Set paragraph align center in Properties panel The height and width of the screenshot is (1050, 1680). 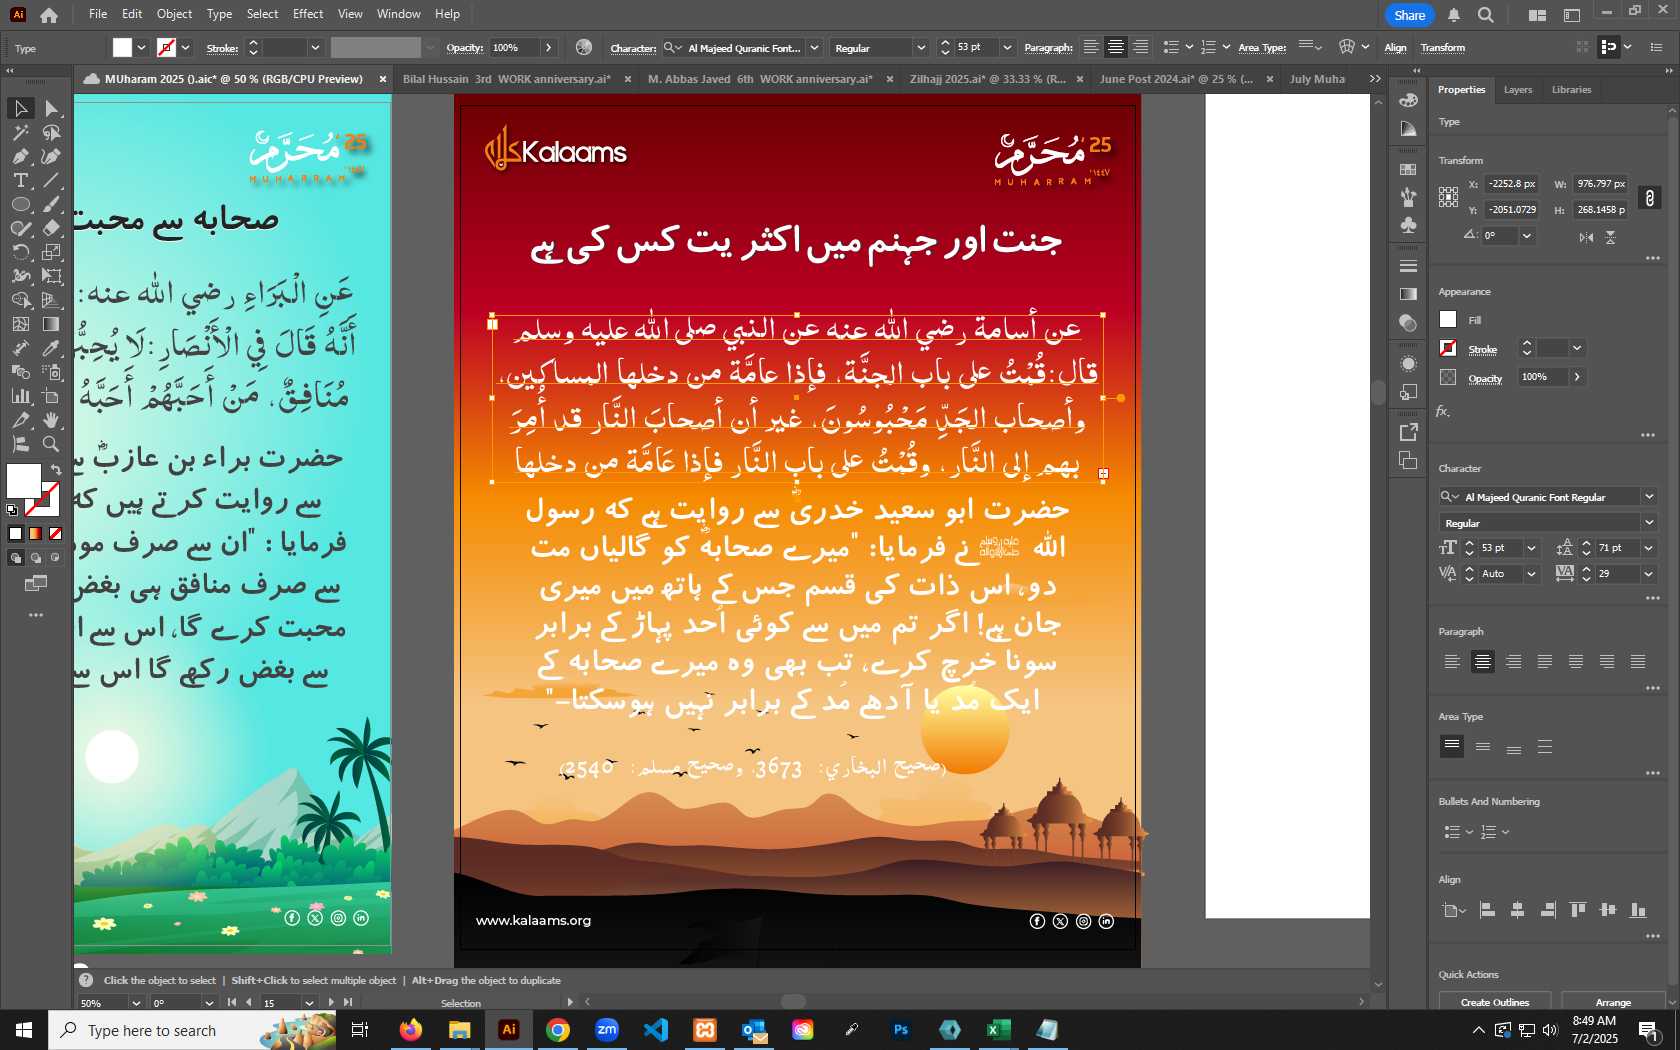click(x=1483, y=661)
